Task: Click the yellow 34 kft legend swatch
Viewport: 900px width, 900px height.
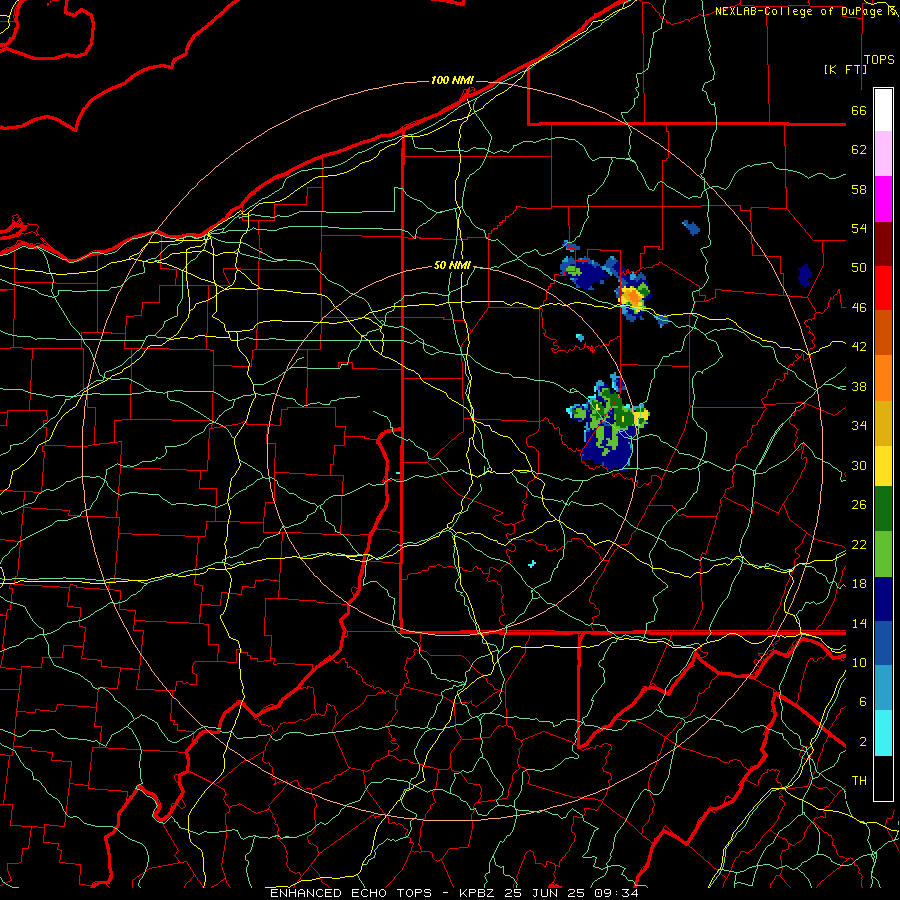Action: point(883,465)
